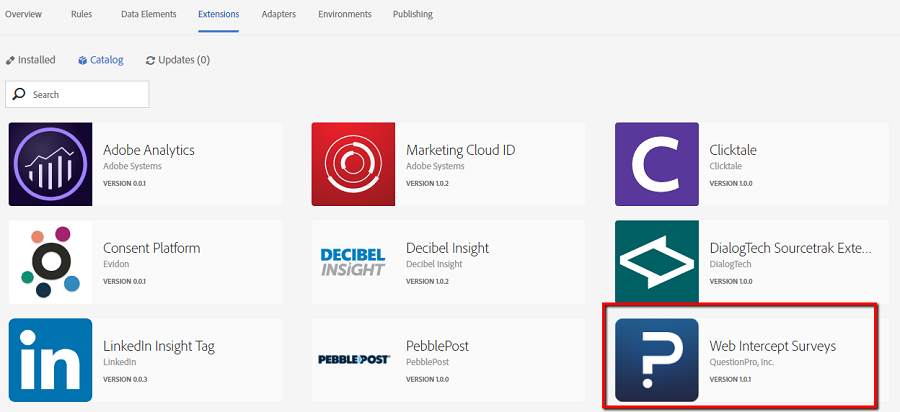Screen dimensions: 900x412
Task: Click the Web Intercept Surveys title
Action: [x=772, y=346]
